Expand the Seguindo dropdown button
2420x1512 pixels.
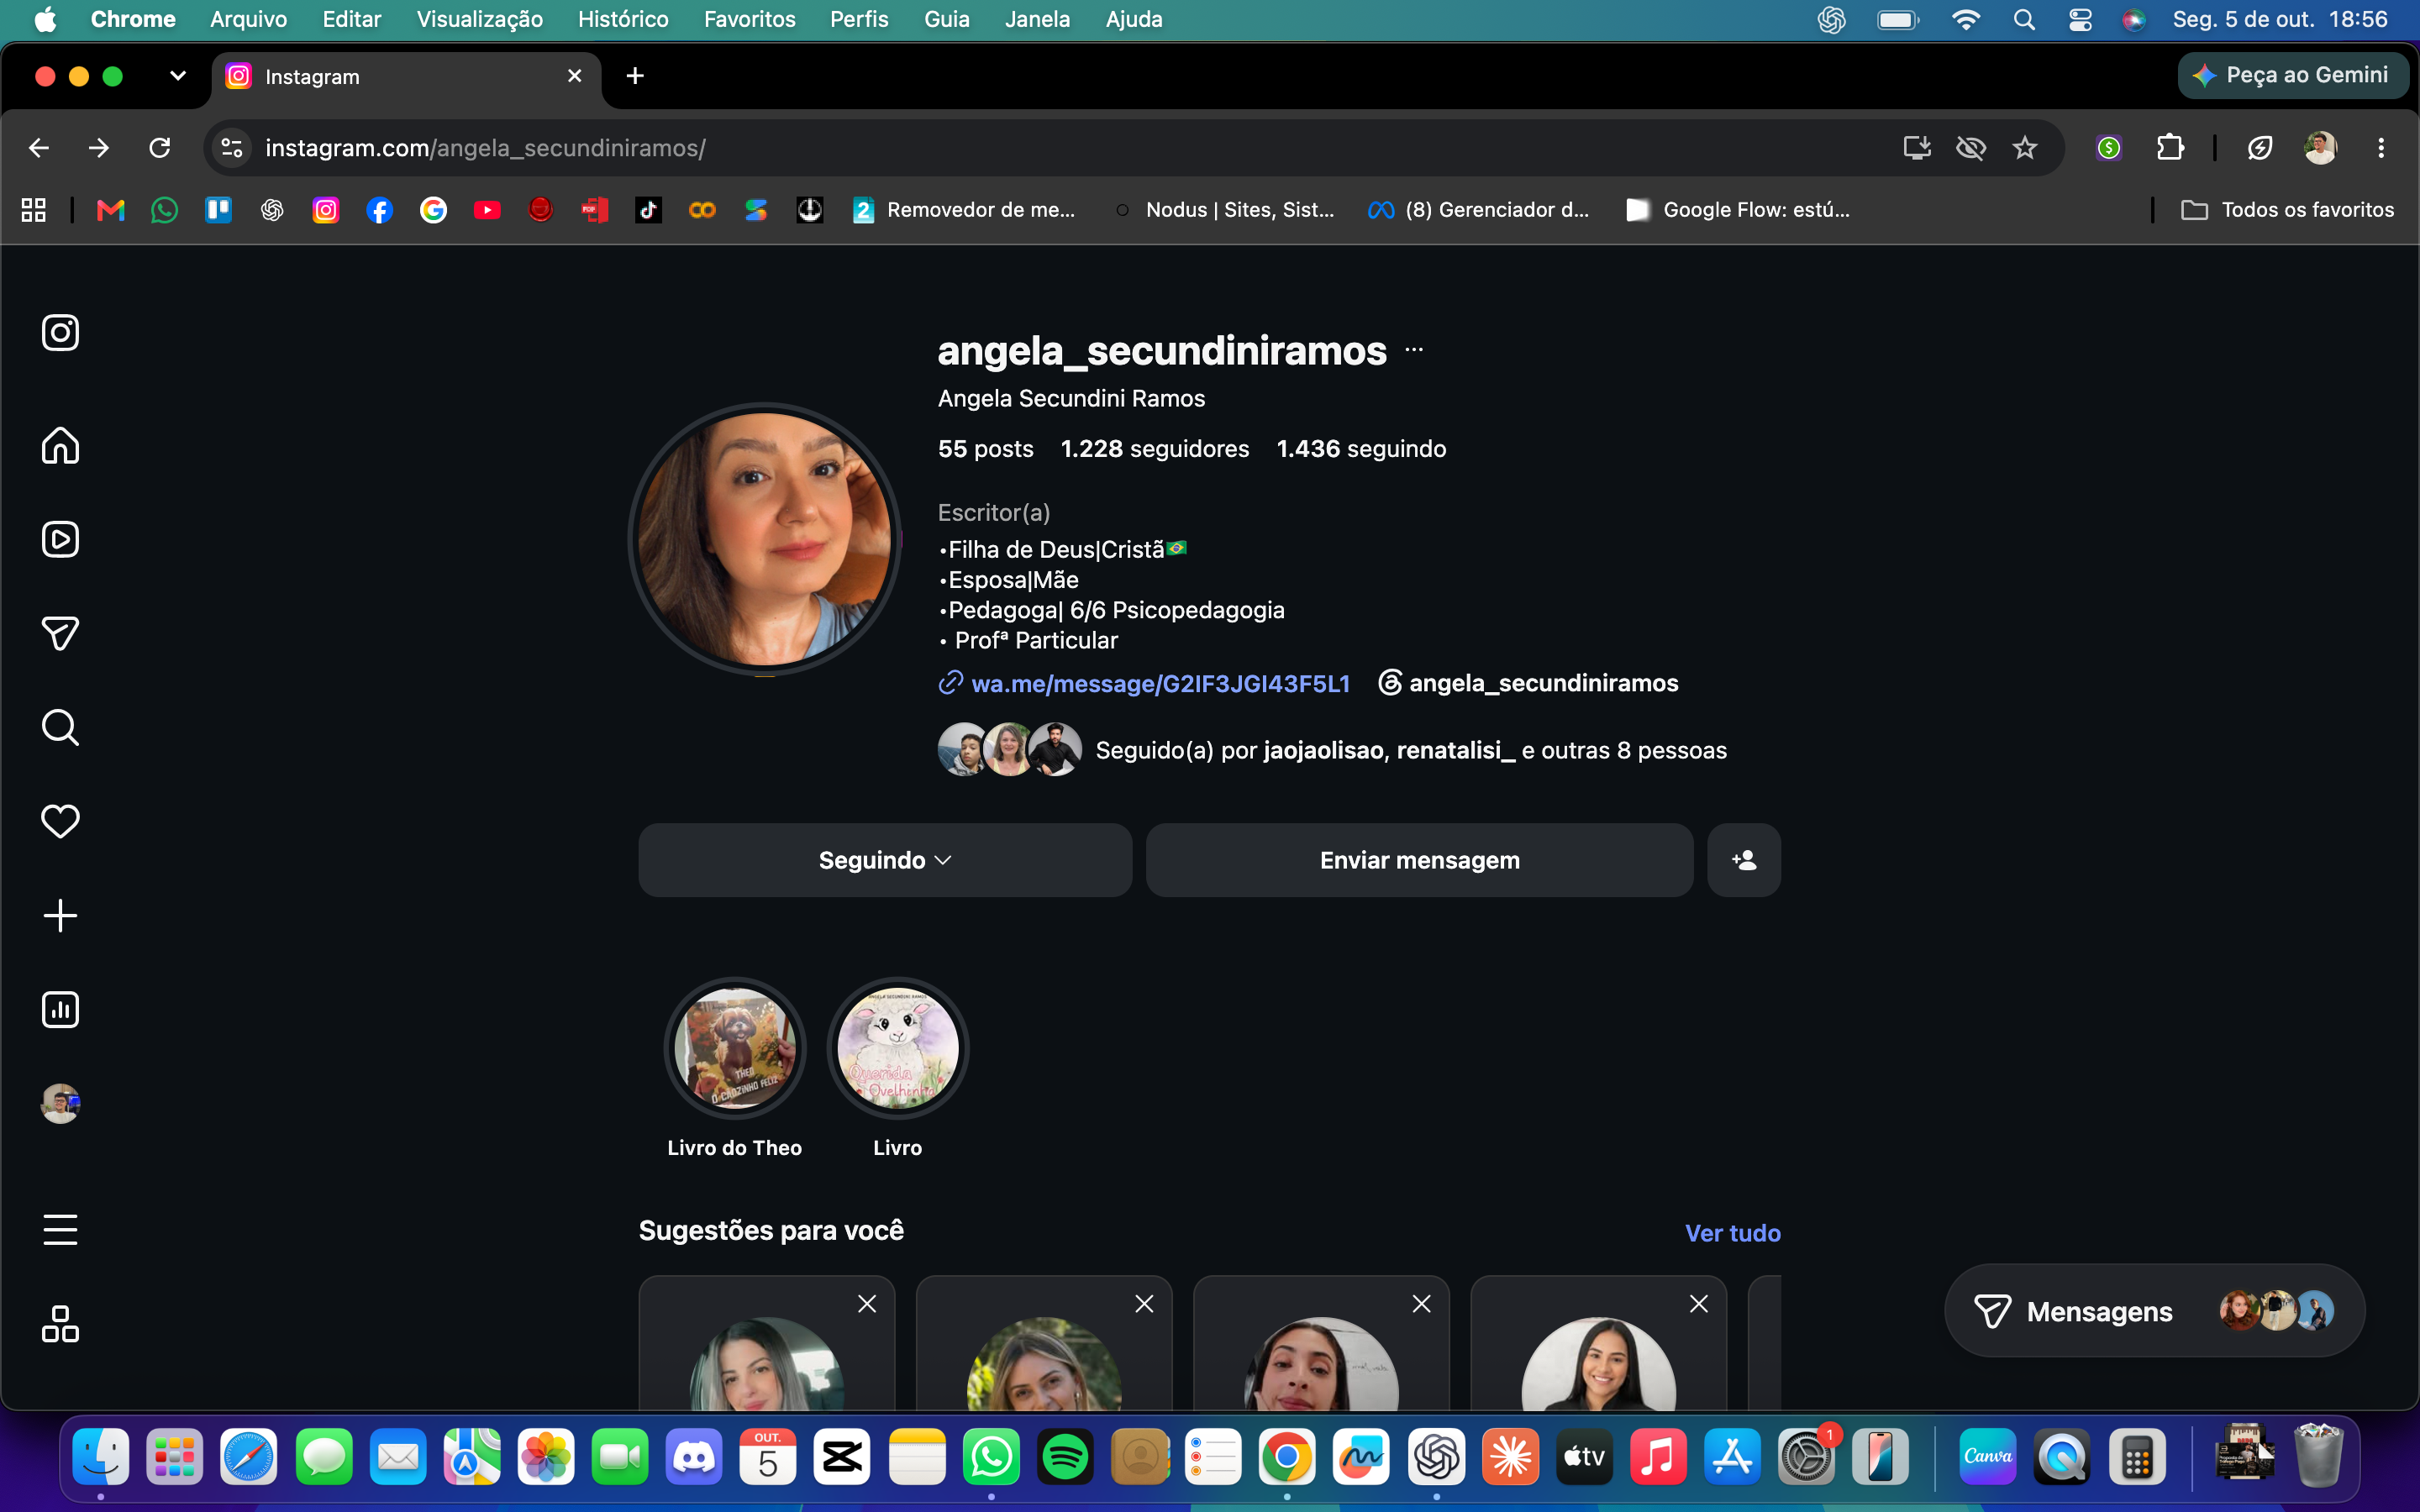point(885,860)
